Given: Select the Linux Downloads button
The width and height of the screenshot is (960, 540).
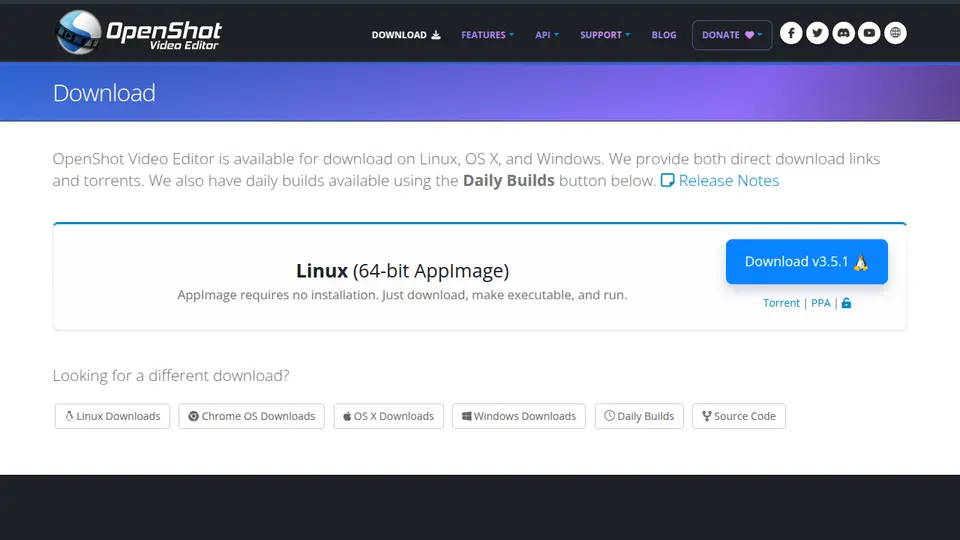Looking at the screenshot, I should pyautogui.click(x=112, y=416).
